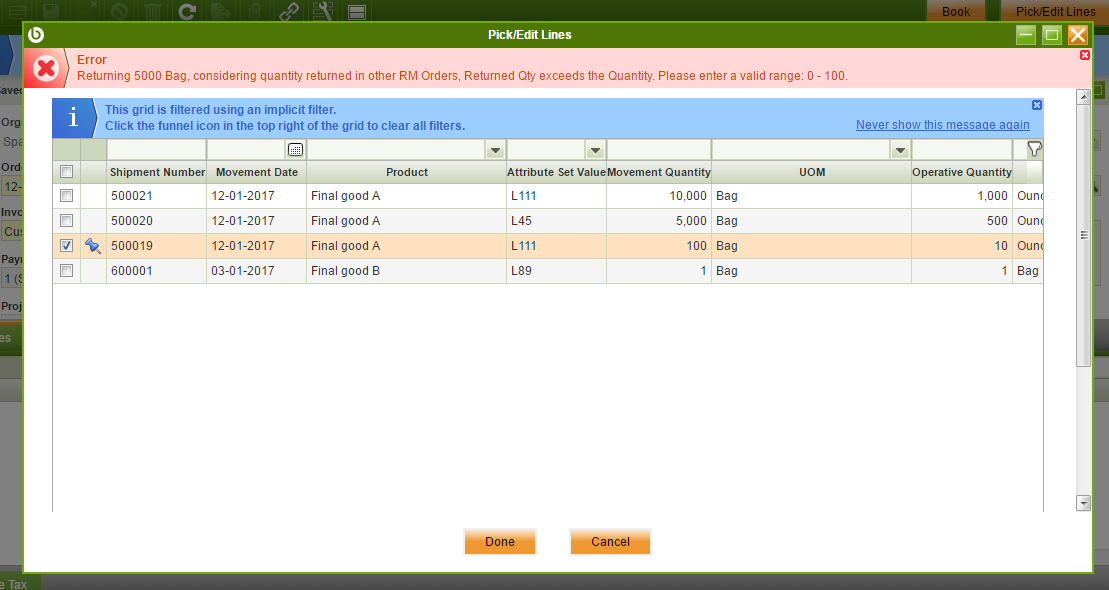Image resolution: width=1109 pixels, height=590 pixels.
Task: Check the box for shipment 500021
Action: (66, 196)
